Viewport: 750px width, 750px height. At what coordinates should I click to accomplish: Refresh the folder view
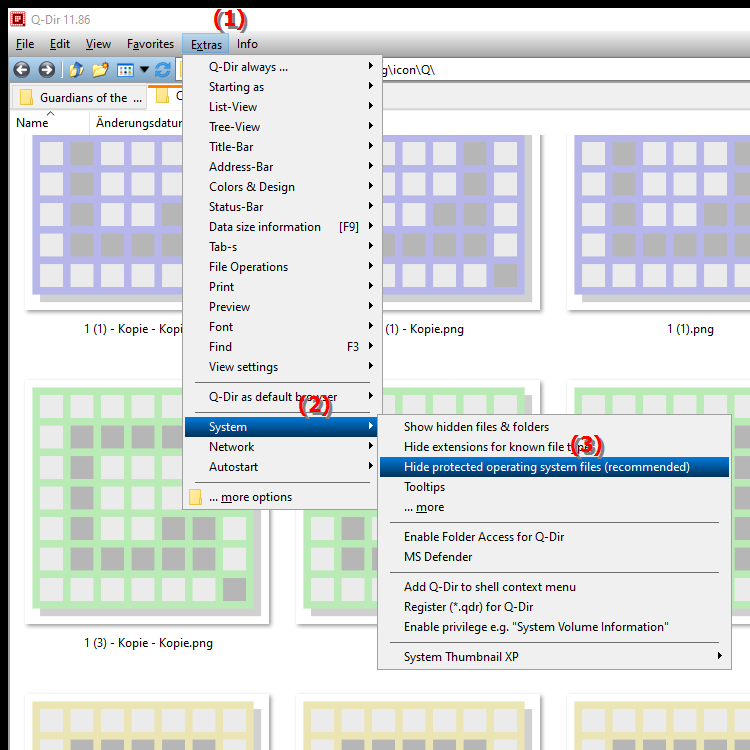163,70
